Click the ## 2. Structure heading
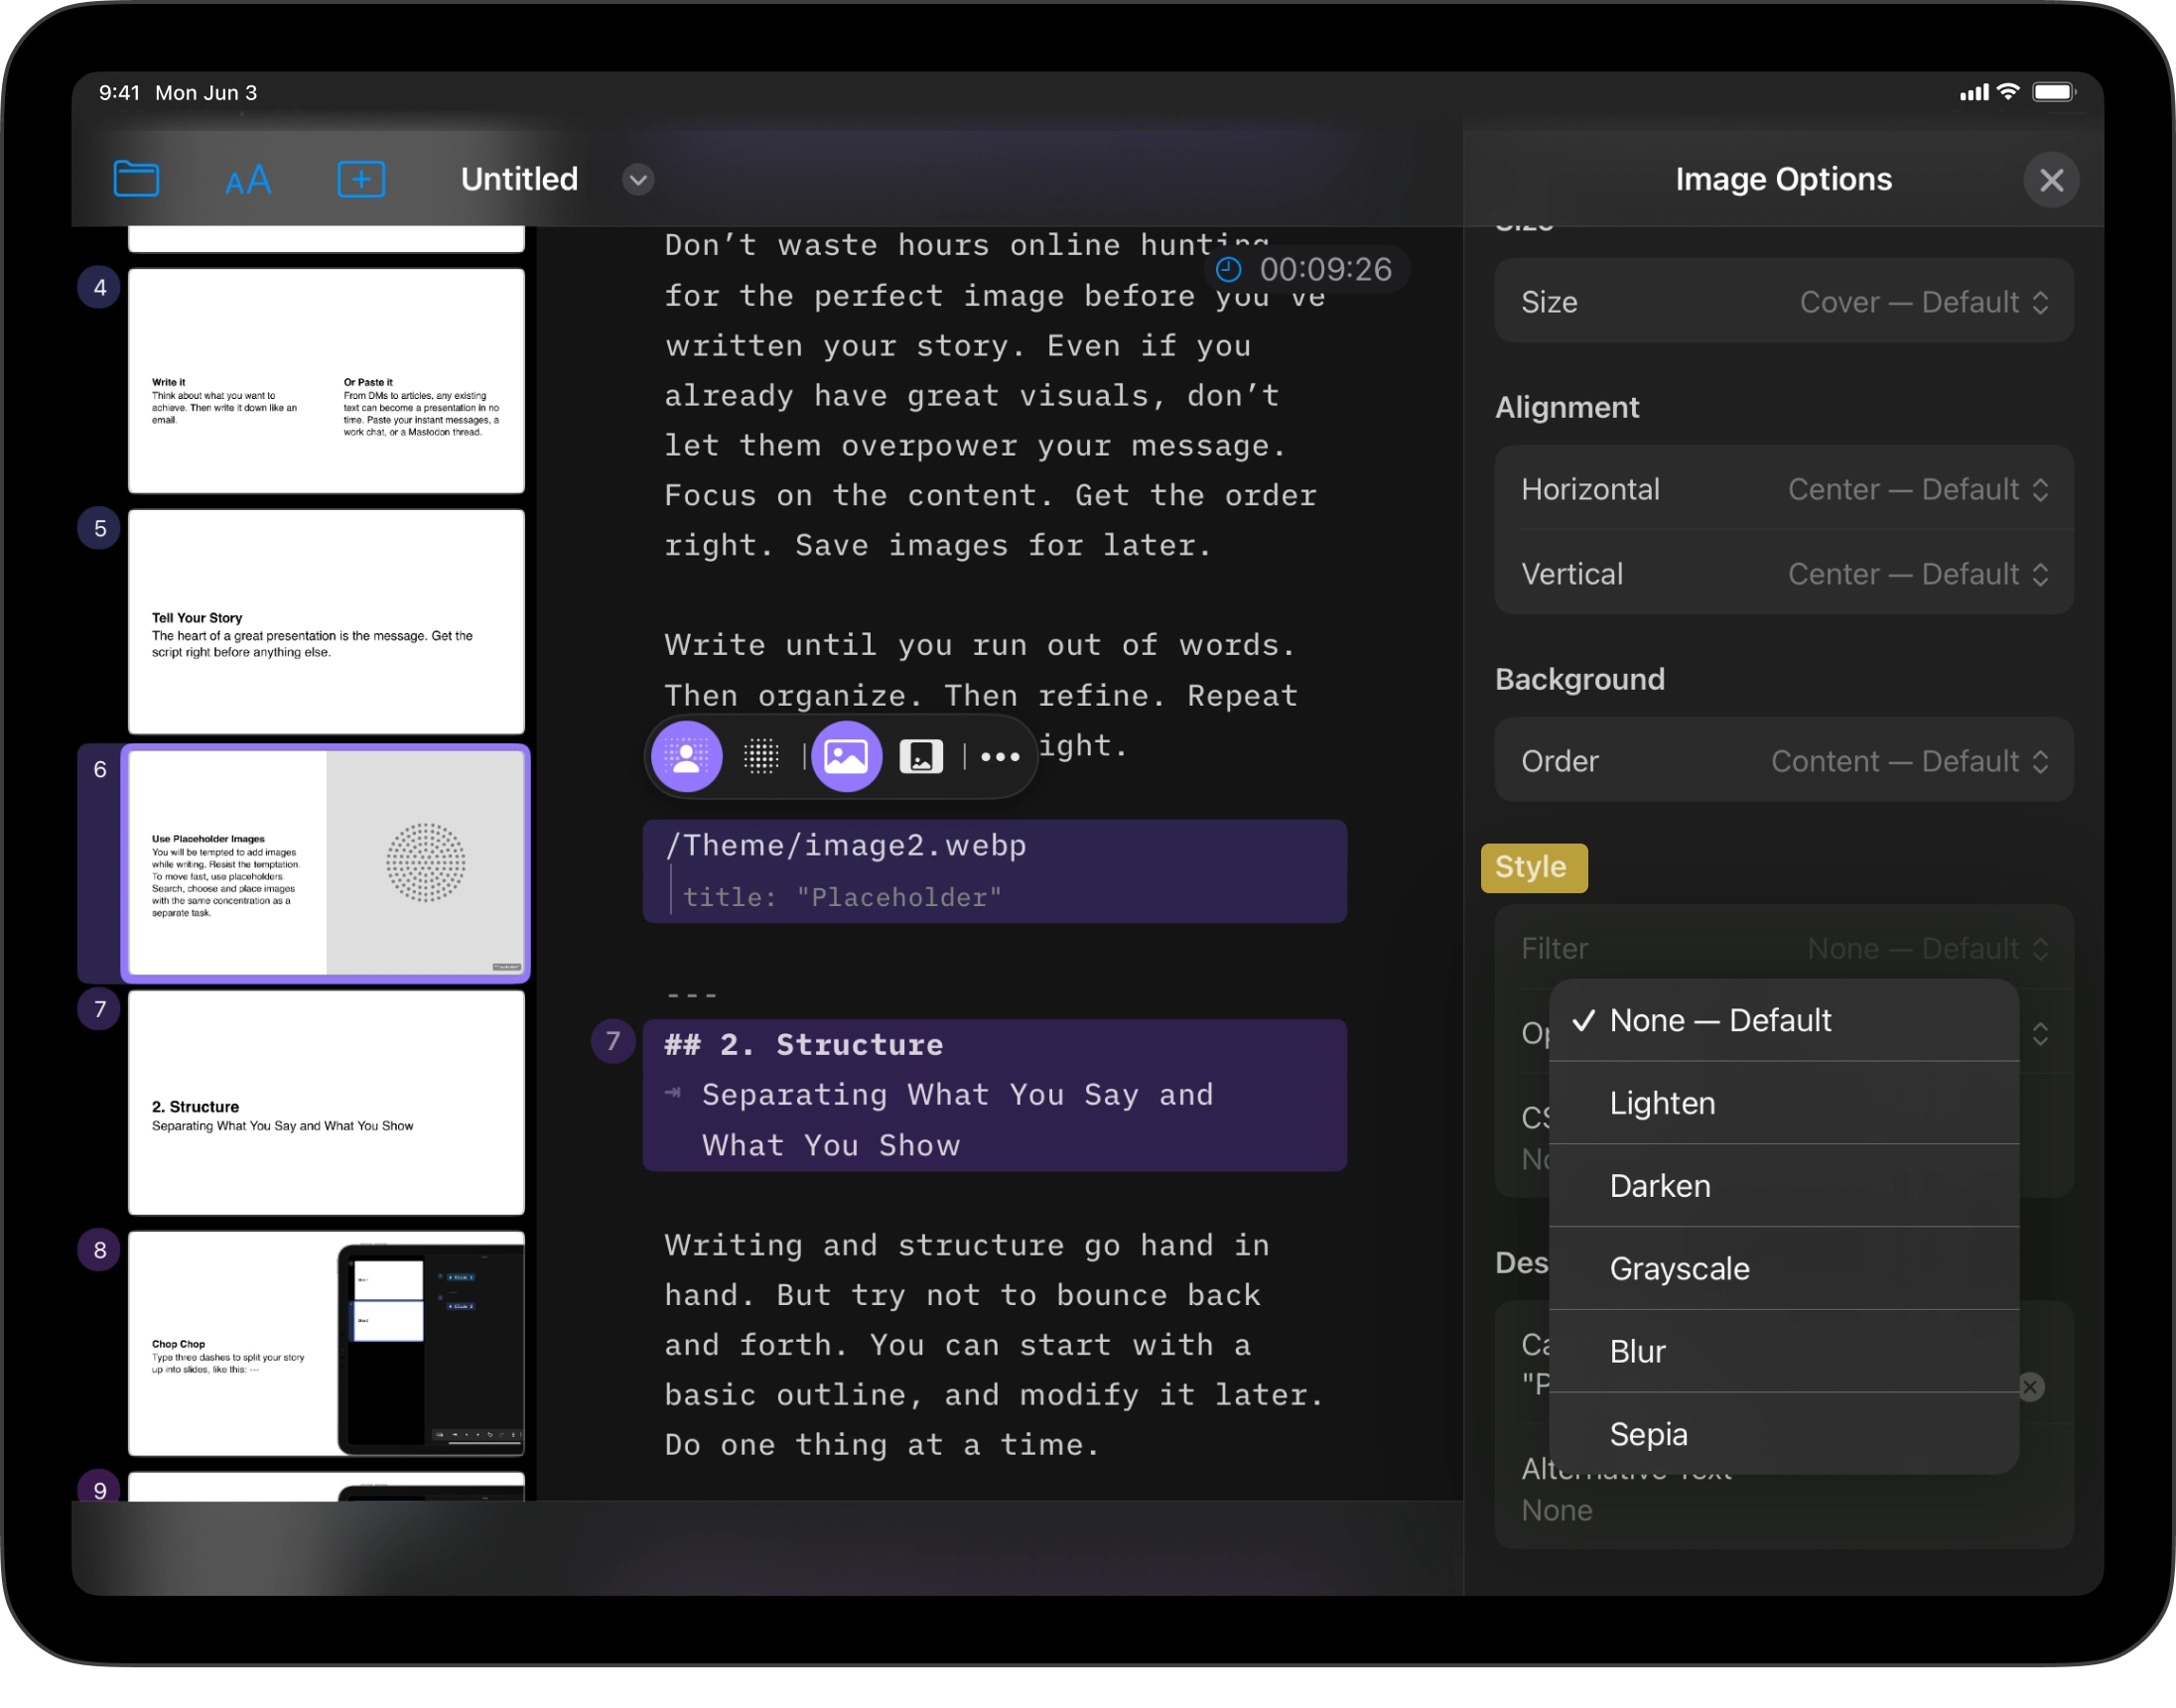This screenshot has width=2176, height=1708. [x=804, y=1045]
